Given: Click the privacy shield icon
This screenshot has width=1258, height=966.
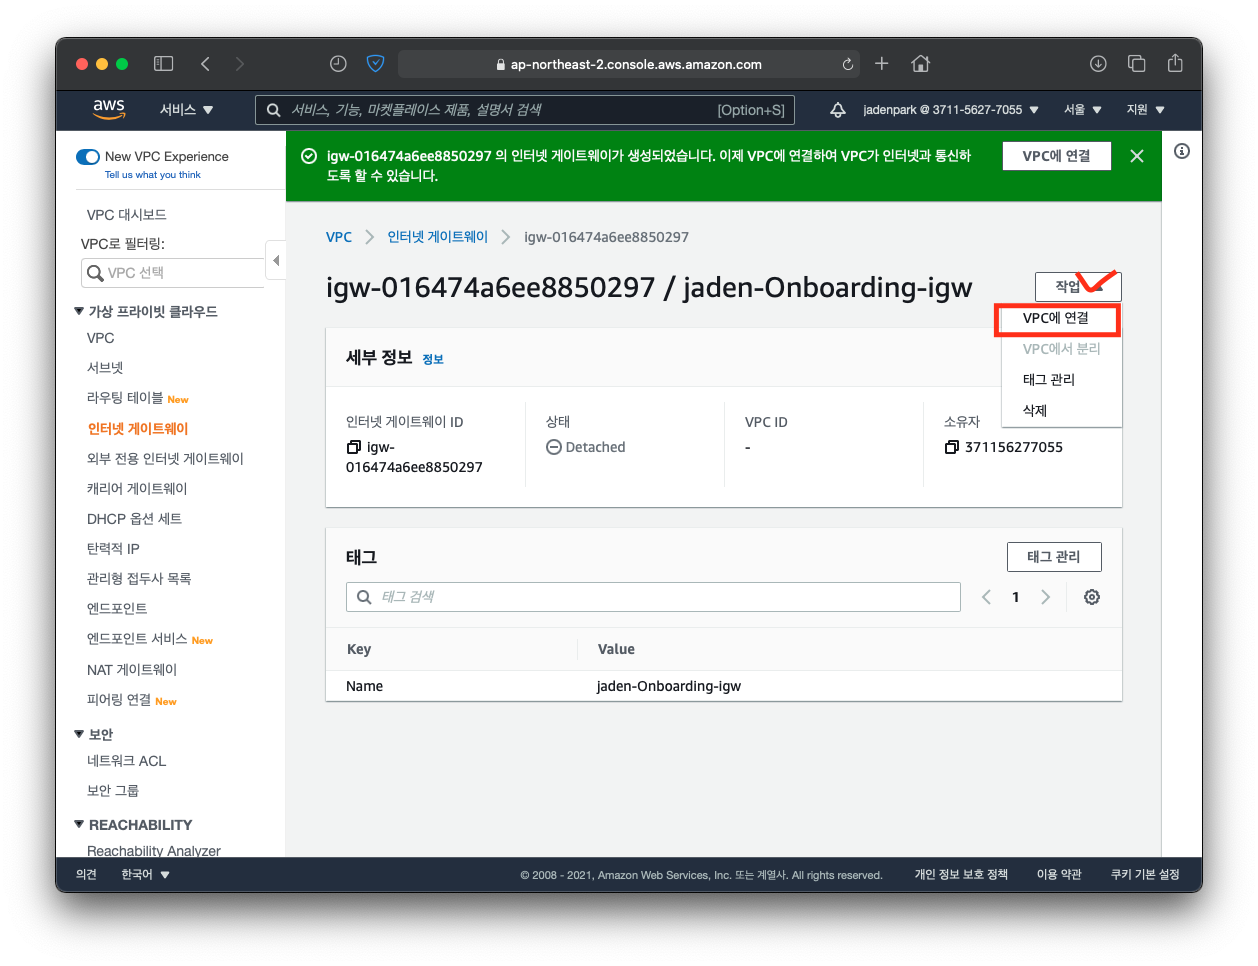Looking at the screenshot, I should tap(375, 64).
